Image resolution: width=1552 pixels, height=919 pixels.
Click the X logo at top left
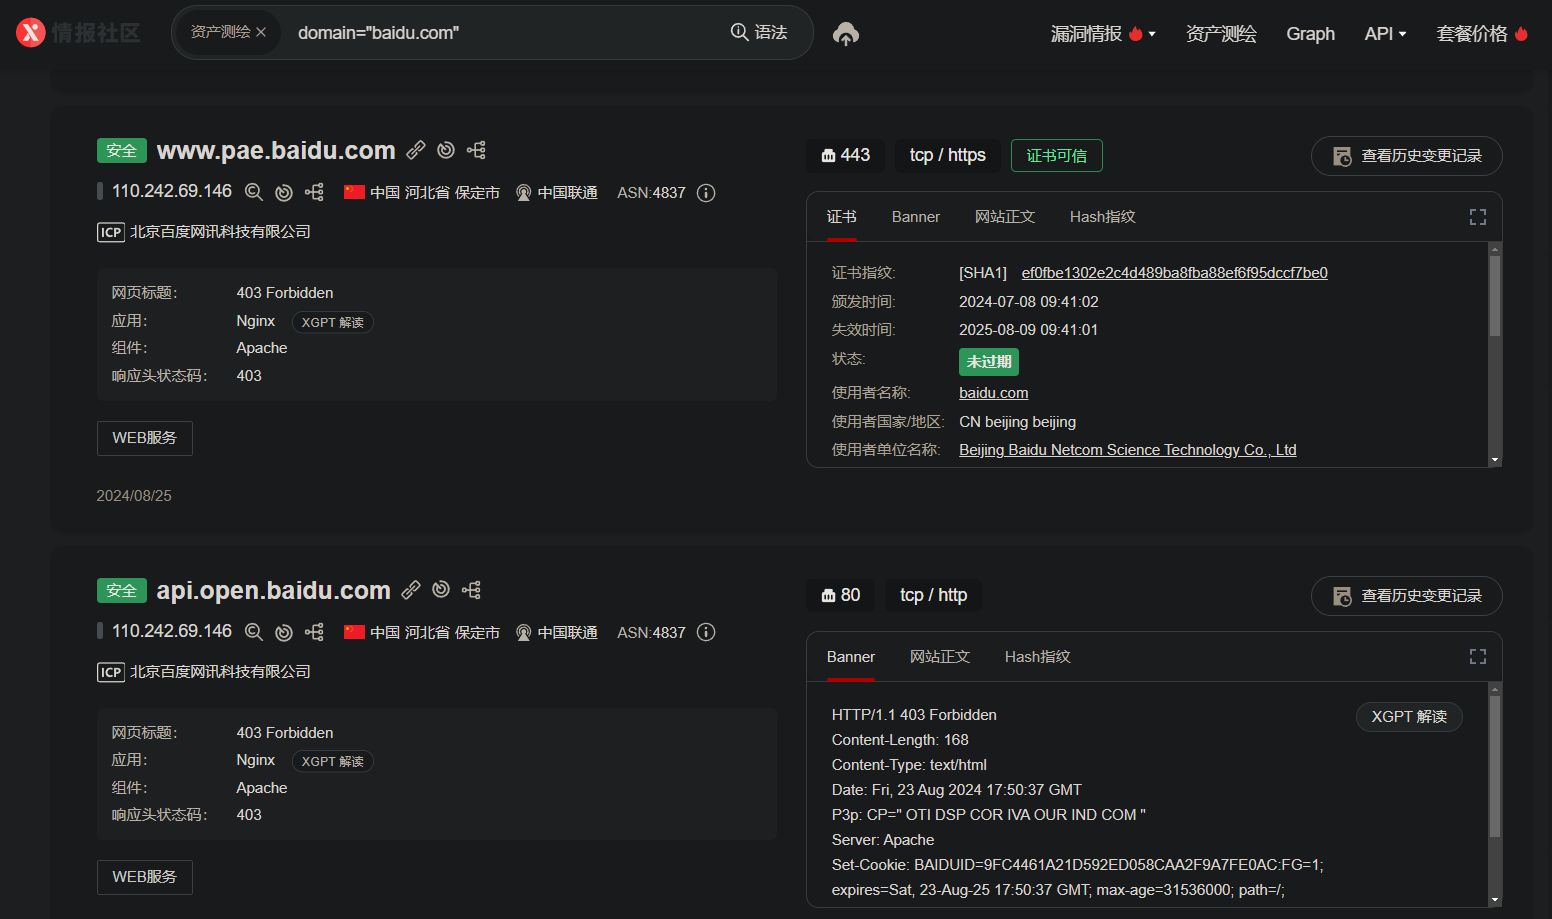click(x=31, y=33)
